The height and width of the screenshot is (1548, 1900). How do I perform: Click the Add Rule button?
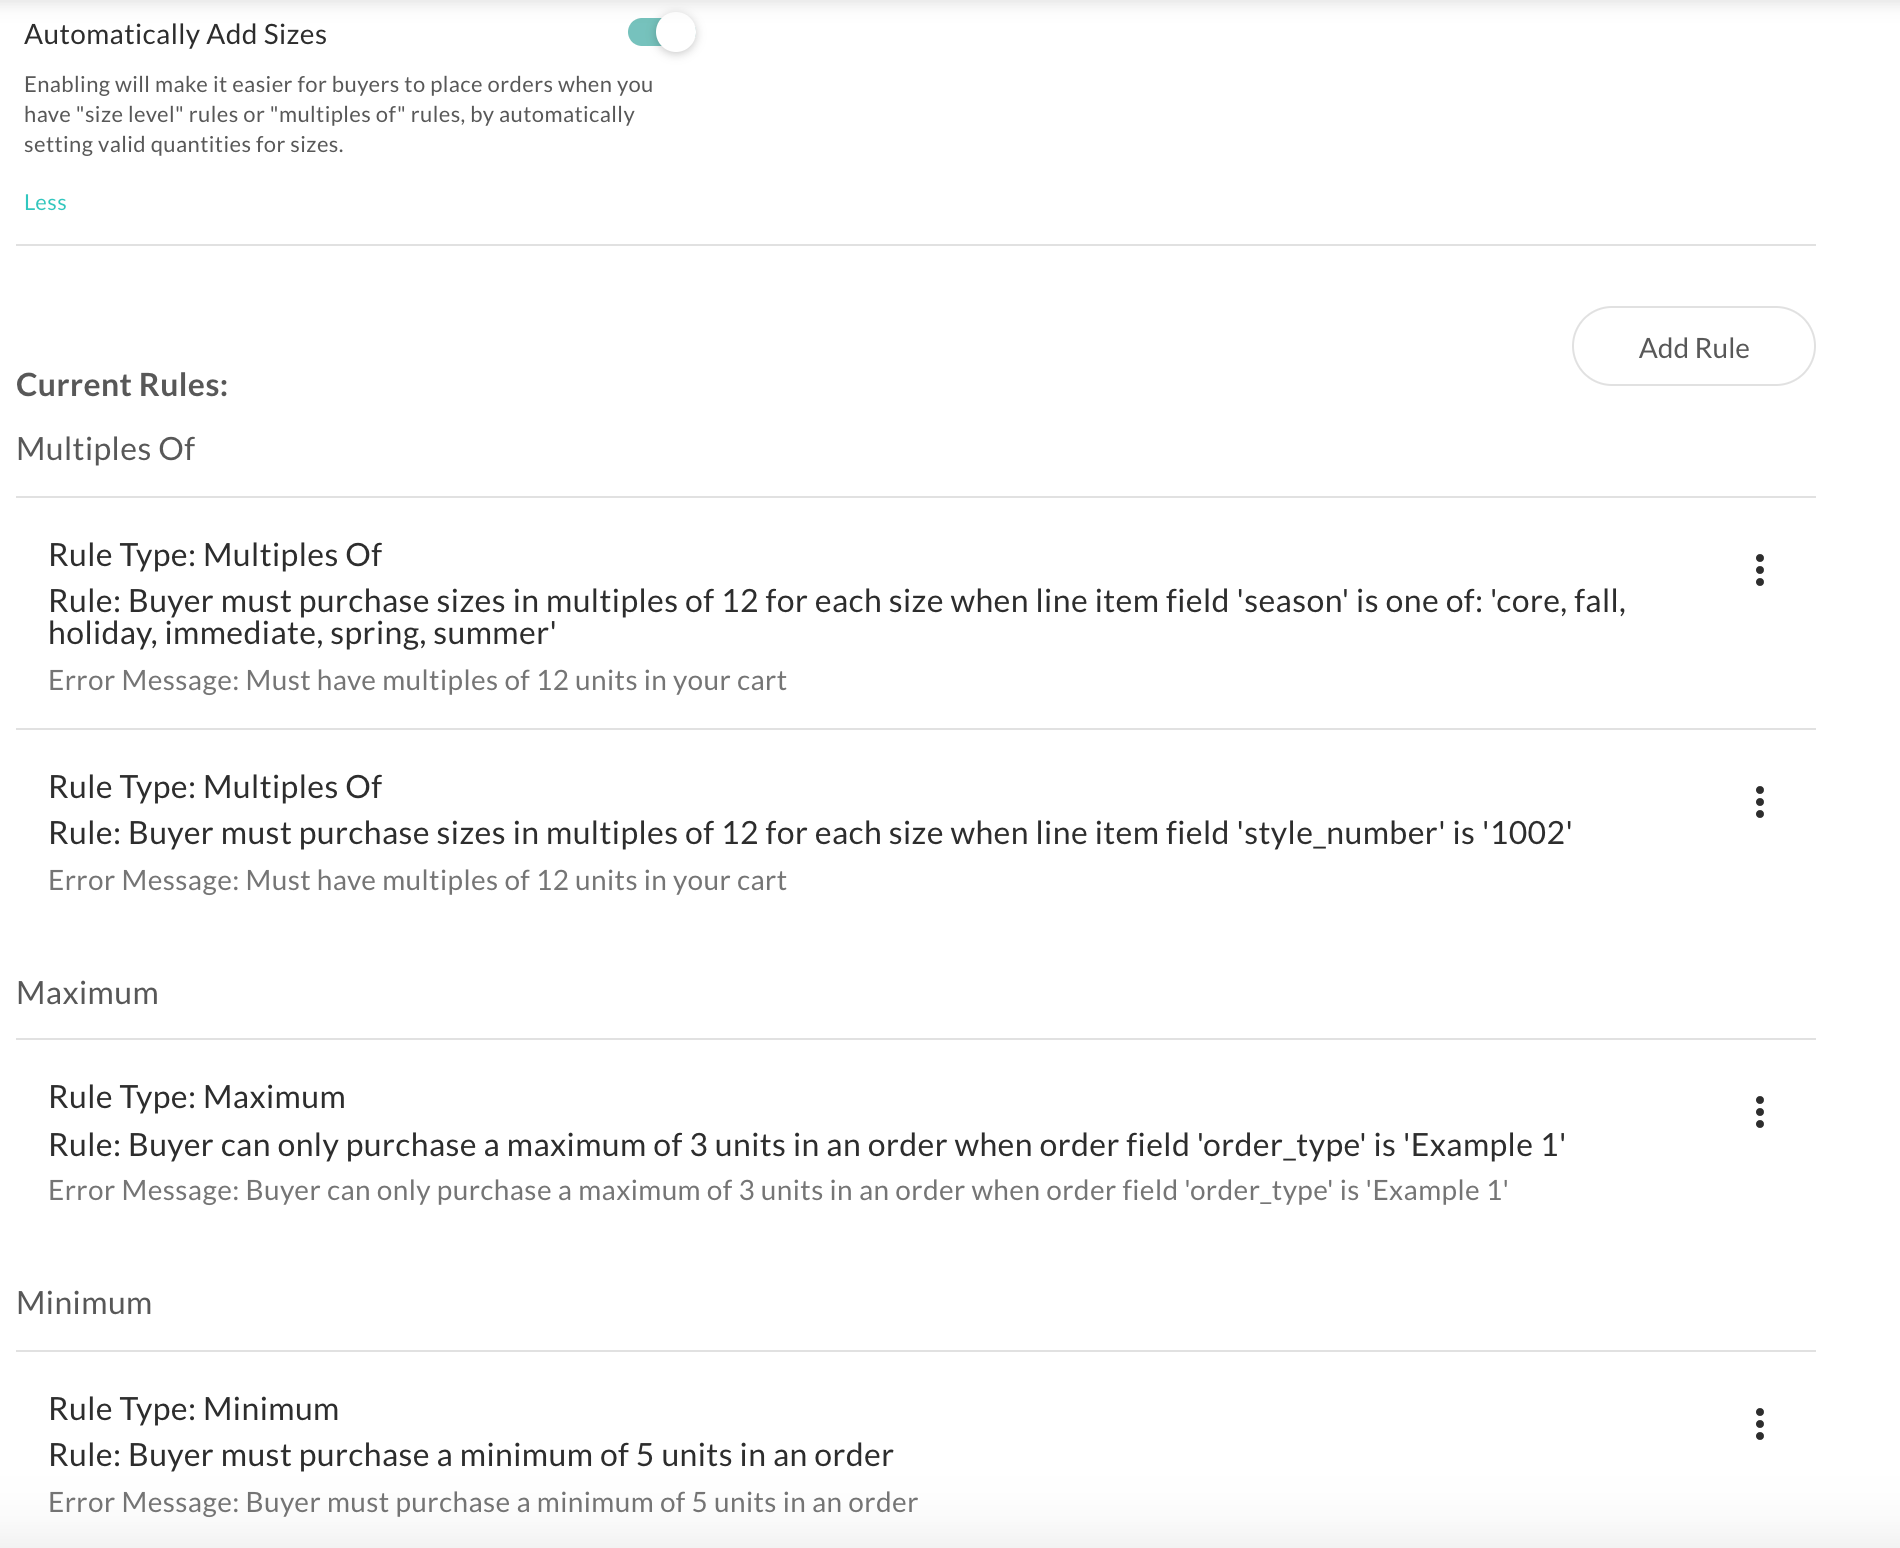[1693, 347]
